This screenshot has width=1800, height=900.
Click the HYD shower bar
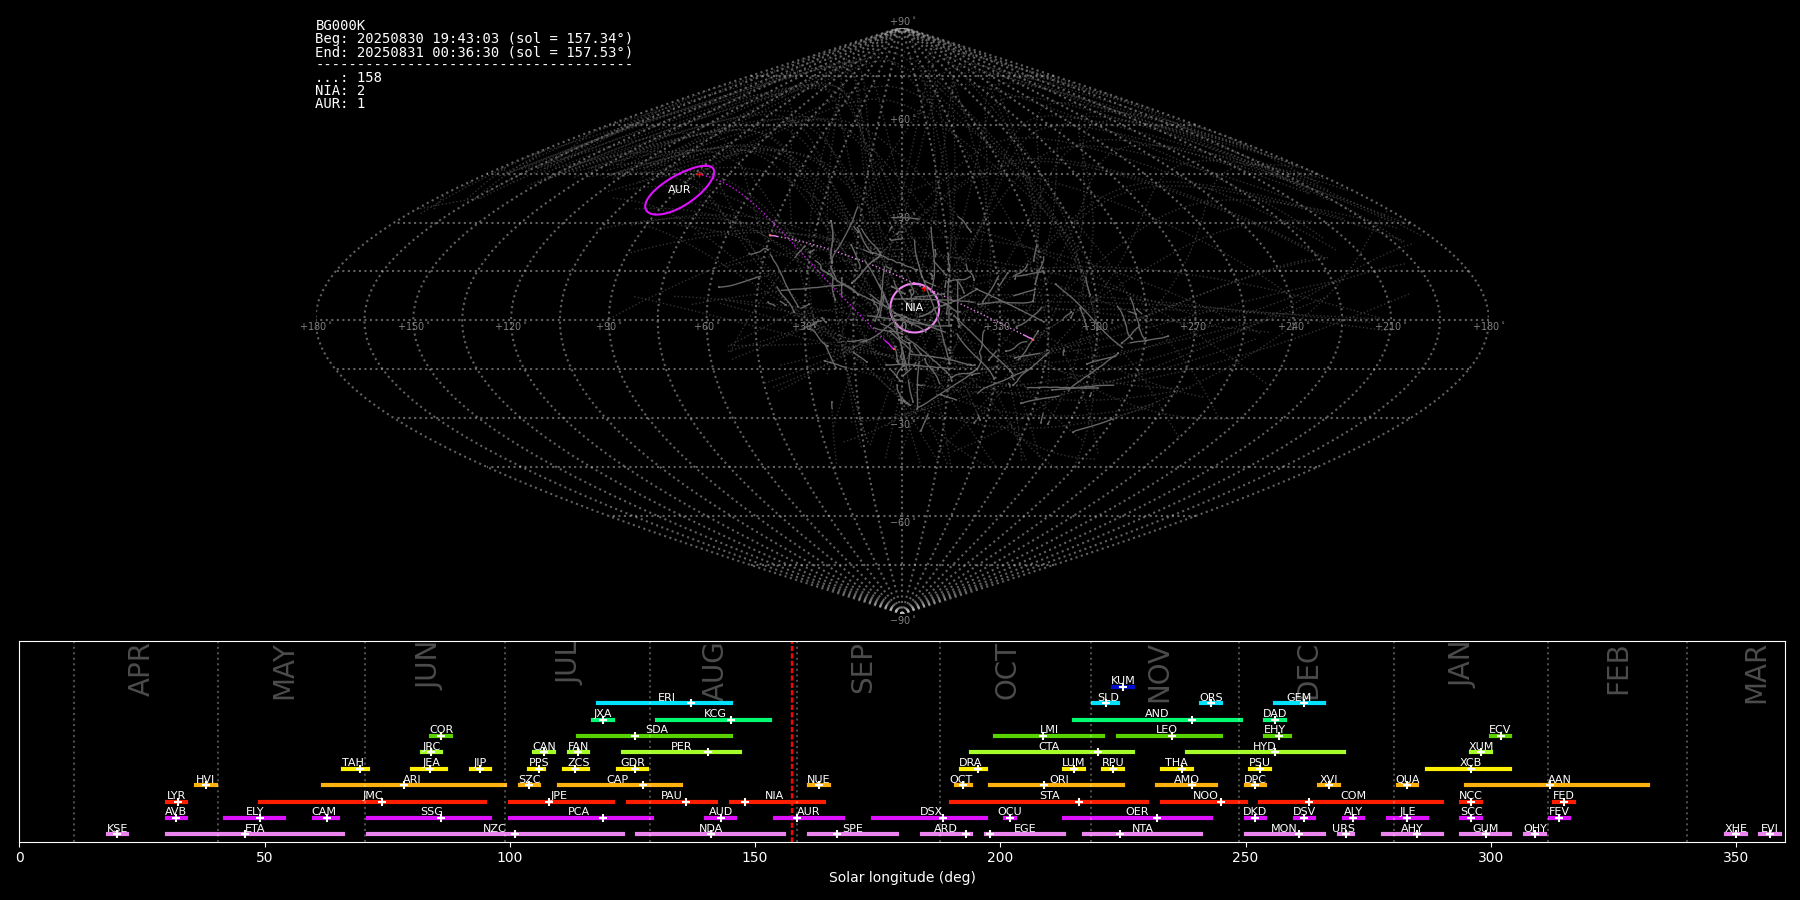[1265, 752]
